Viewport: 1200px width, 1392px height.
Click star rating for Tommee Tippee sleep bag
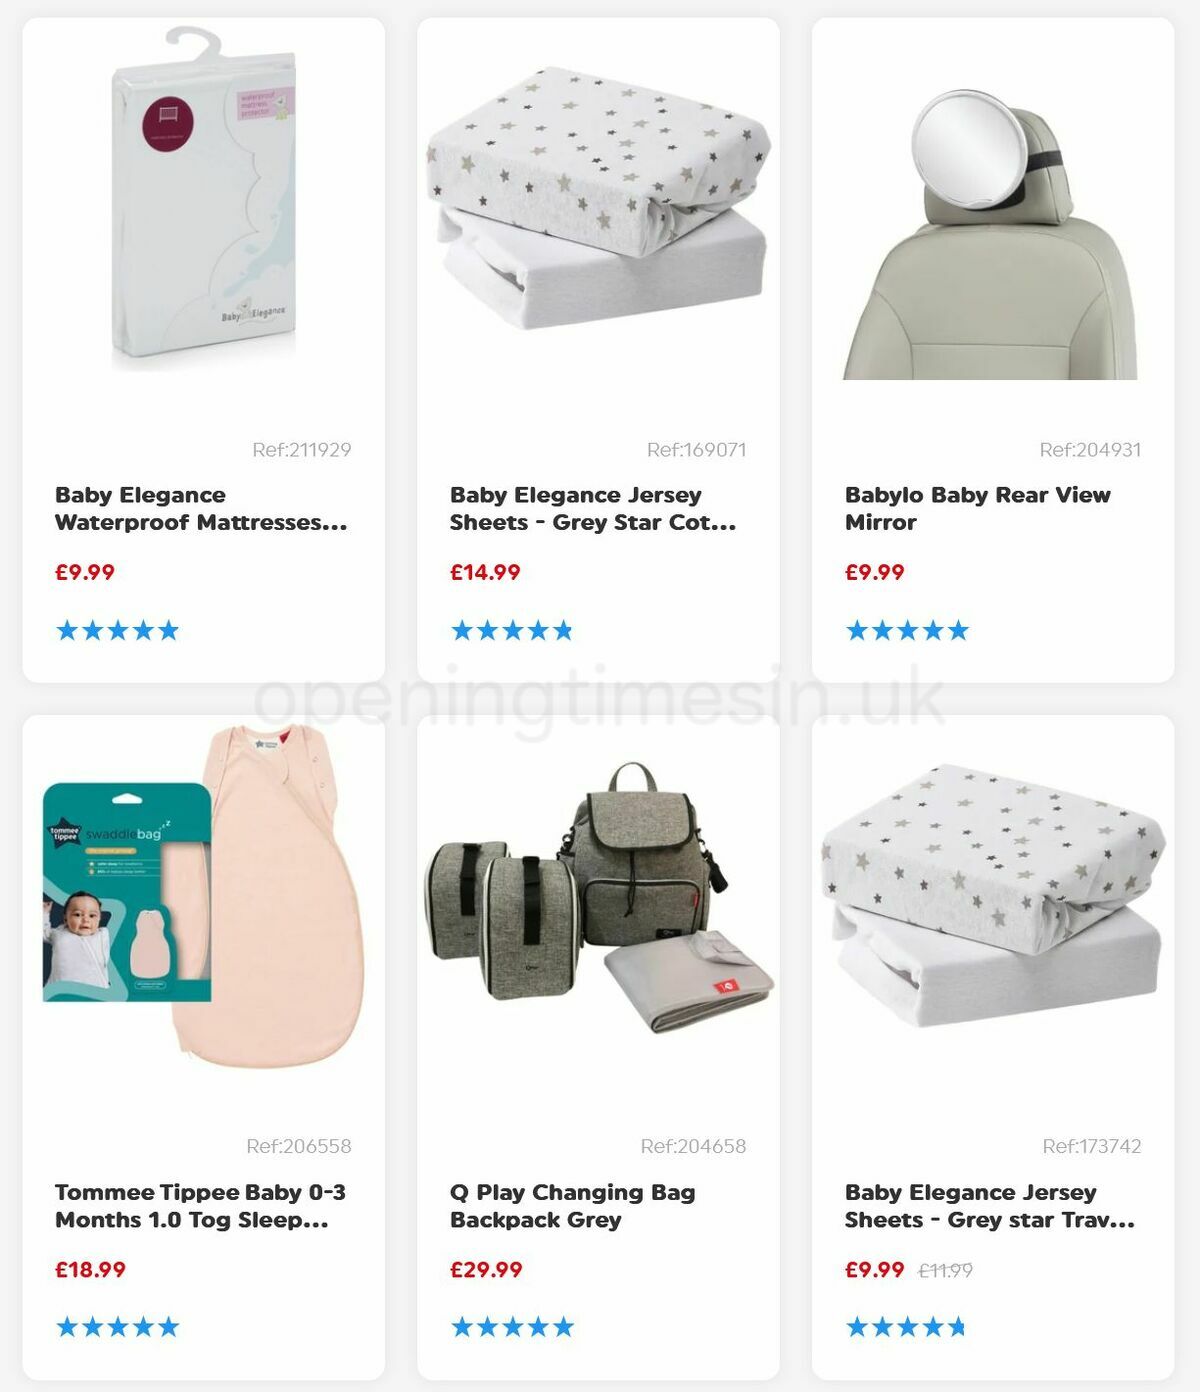(118, 1327)
